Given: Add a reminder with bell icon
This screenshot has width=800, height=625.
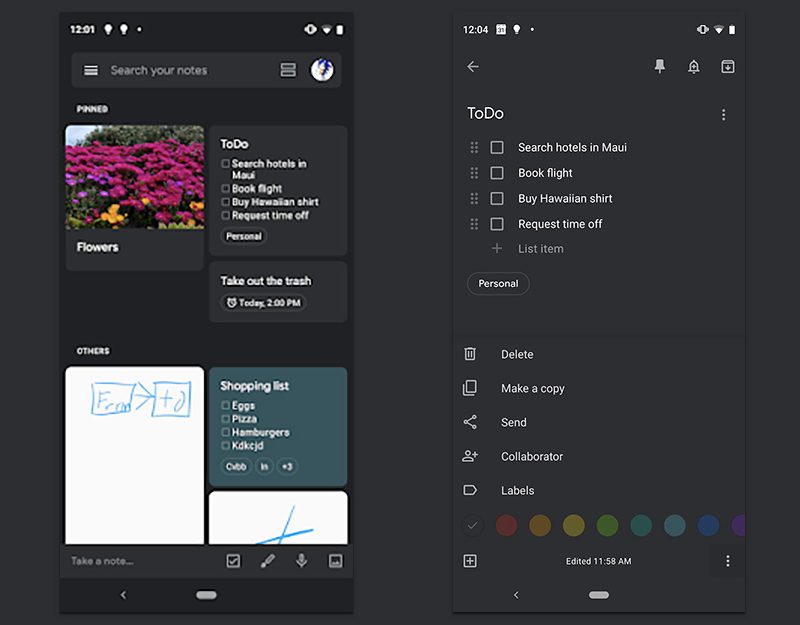Looking at the screenshot, I should [x=694, y=67].
